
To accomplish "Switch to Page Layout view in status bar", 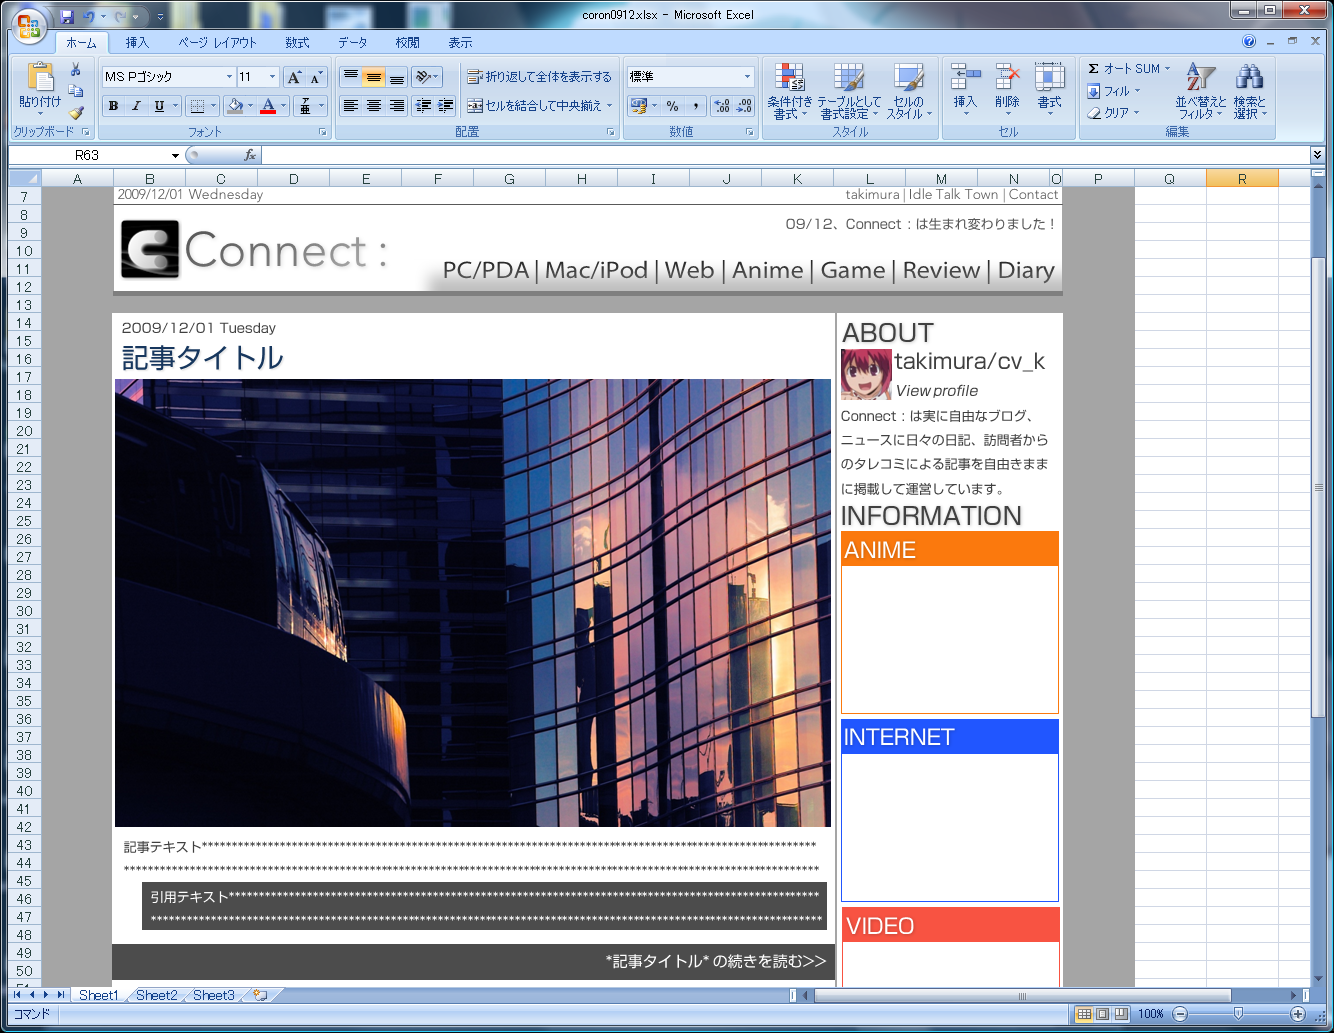I will point(1103,1014).
